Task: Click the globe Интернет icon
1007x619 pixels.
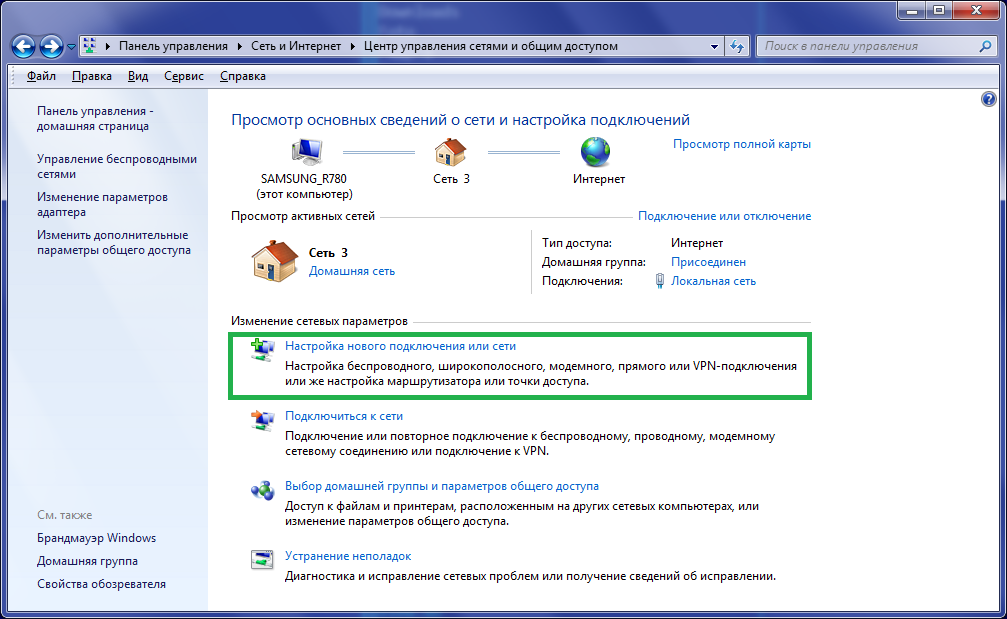Action: click(595, 152)
